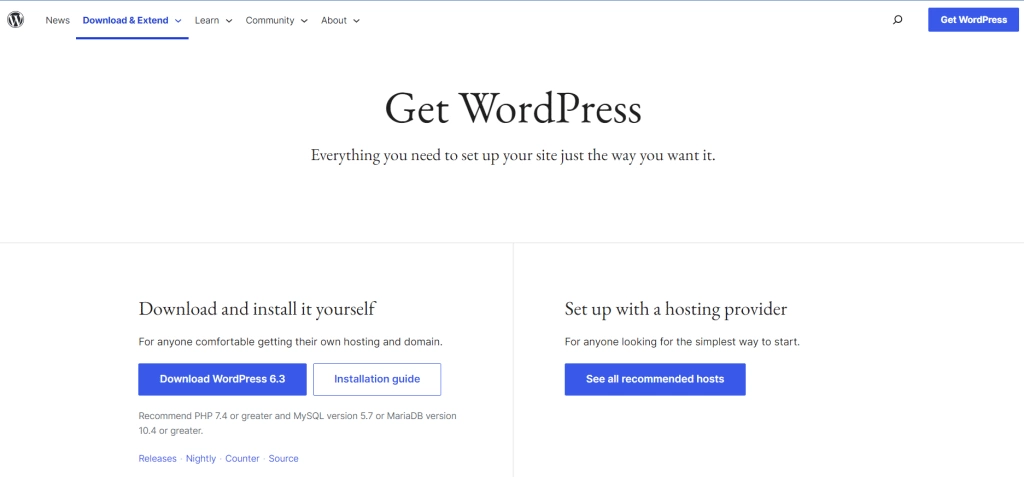Expand the Learn chevron arrow
Screen dimensions: 1024x477
[229, 21]
